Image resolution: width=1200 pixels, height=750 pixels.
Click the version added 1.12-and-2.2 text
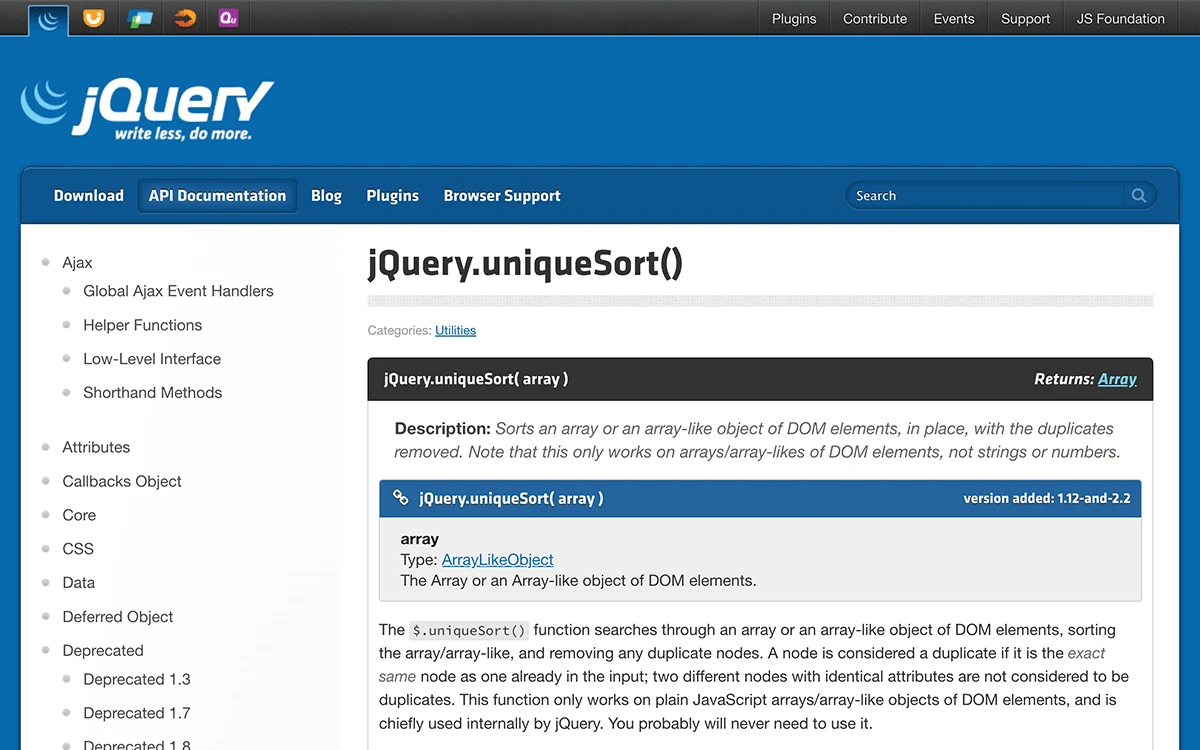pos(1047,498)
